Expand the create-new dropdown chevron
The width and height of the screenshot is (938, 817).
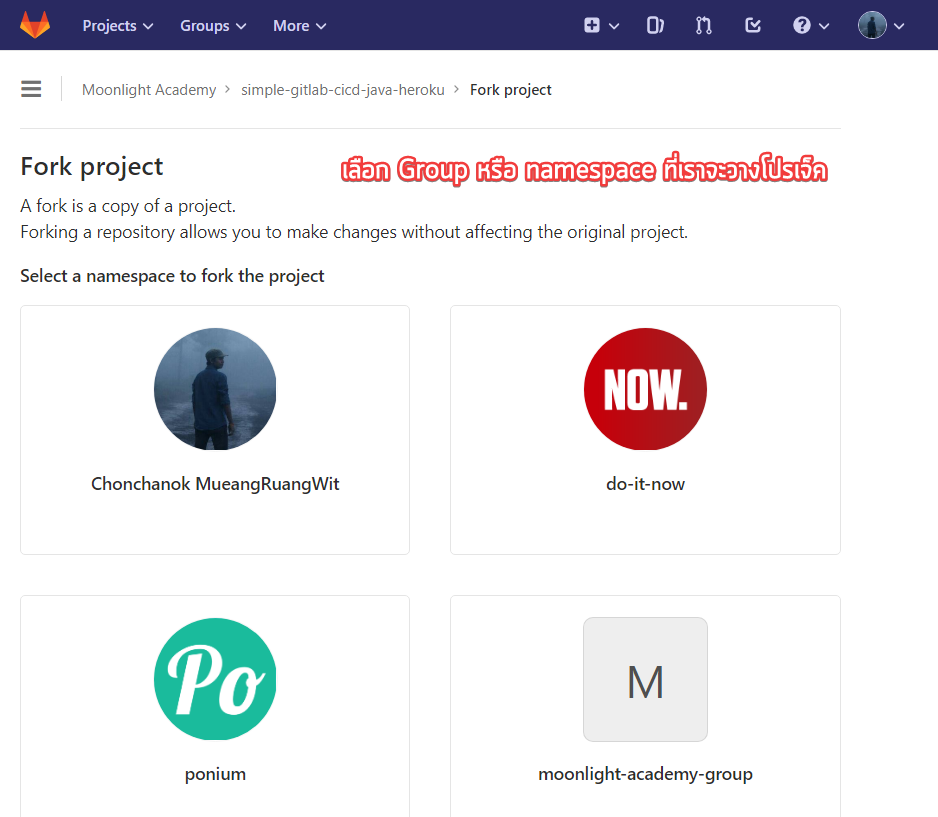click(x=614, y=26)
